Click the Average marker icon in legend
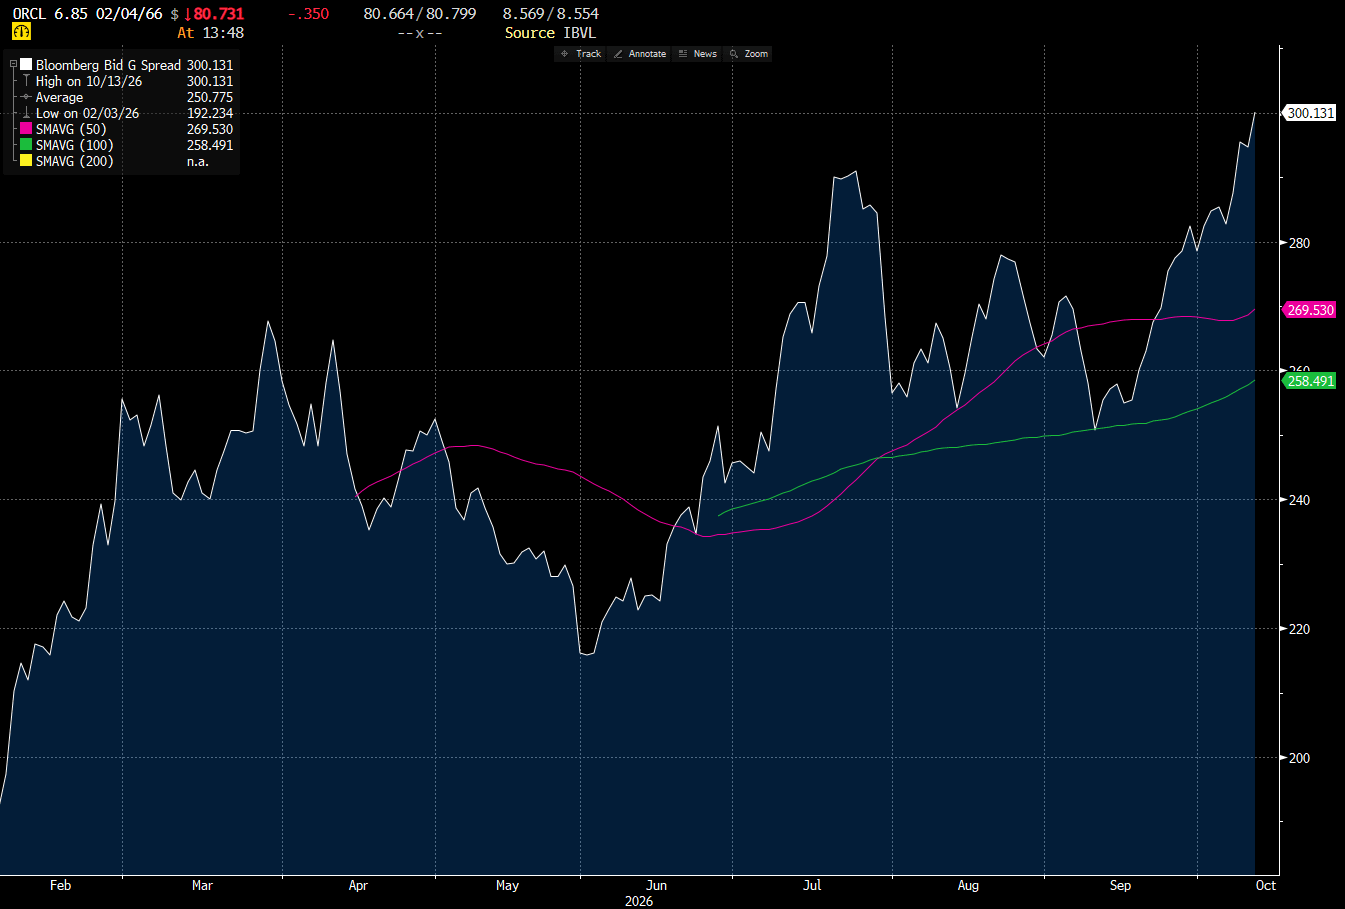This screenshot has width=1345, height=909. (26, 97)
